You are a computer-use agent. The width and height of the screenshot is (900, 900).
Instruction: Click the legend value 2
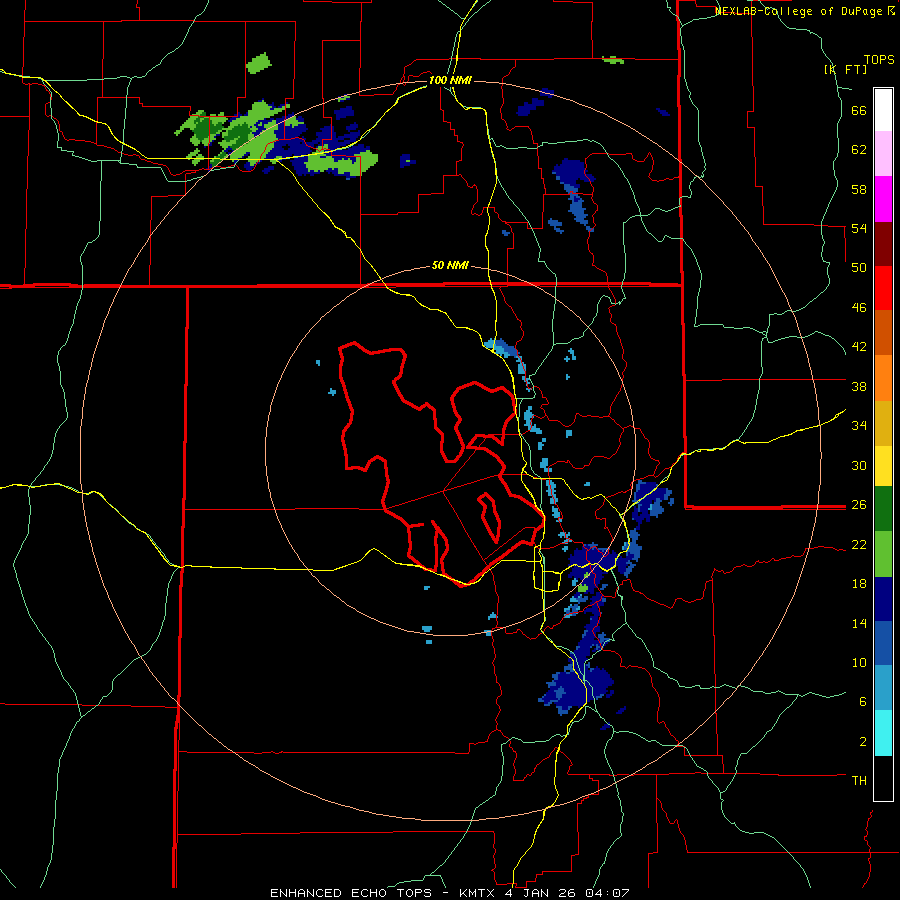[863, 742]
